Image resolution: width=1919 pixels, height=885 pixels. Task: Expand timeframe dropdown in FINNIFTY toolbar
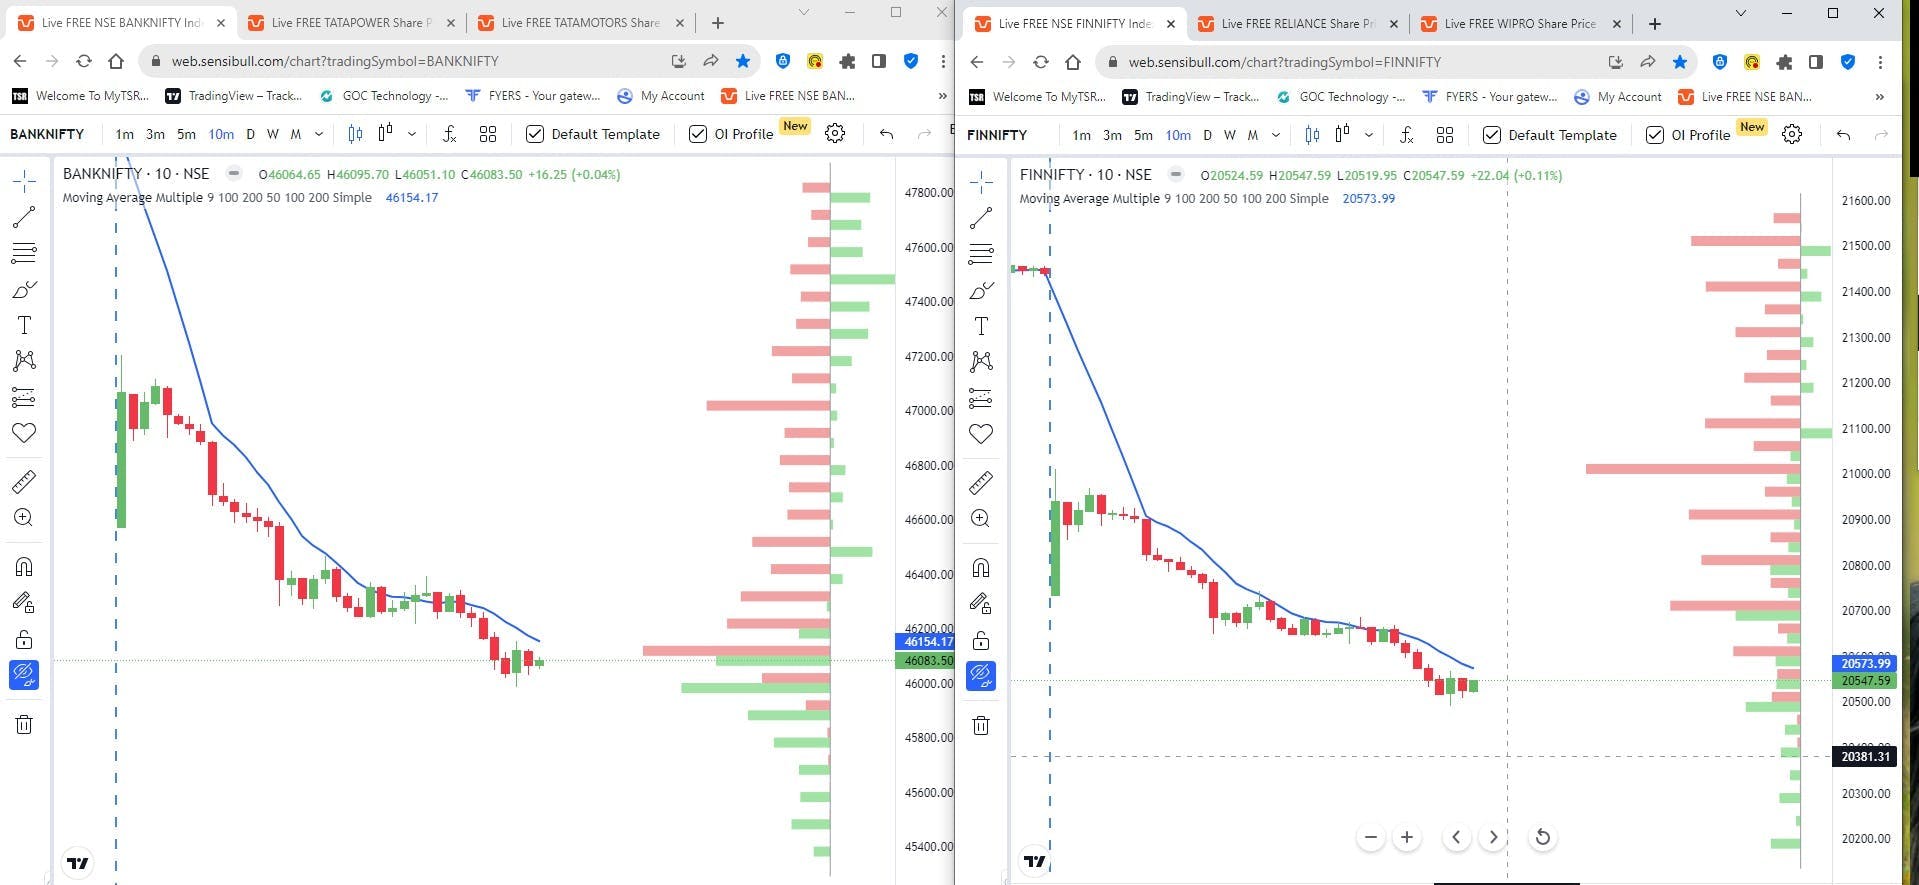pyautogui.click(x=1276, y=135)
